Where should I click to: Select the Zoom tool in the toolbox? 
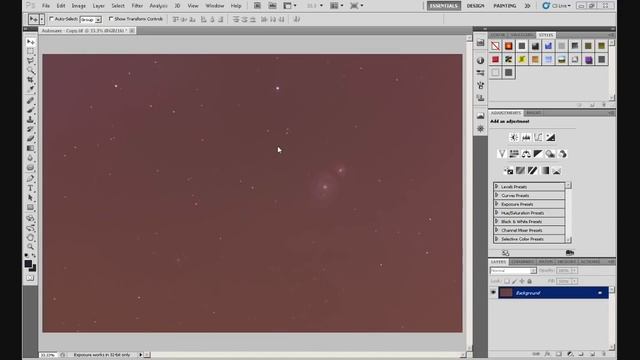(31, 247)
